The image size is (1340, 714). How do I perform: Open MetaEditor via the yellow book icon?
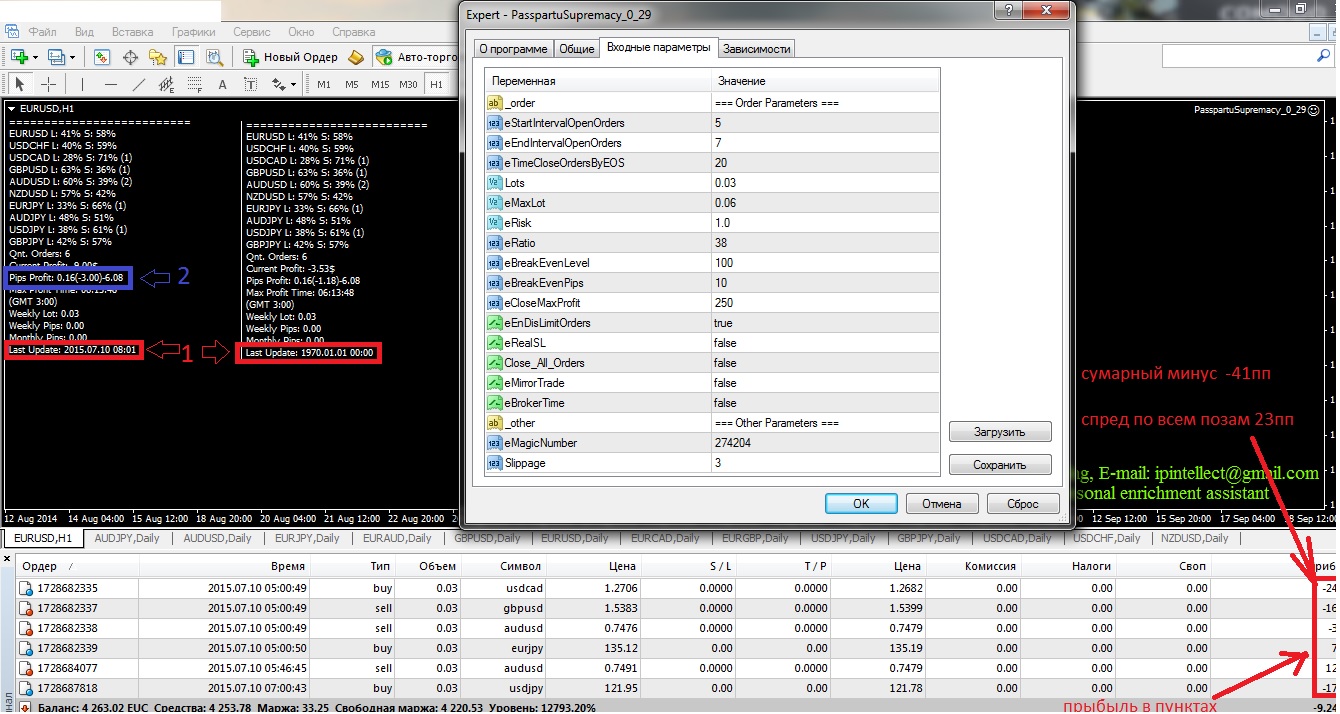click(358, 57)
